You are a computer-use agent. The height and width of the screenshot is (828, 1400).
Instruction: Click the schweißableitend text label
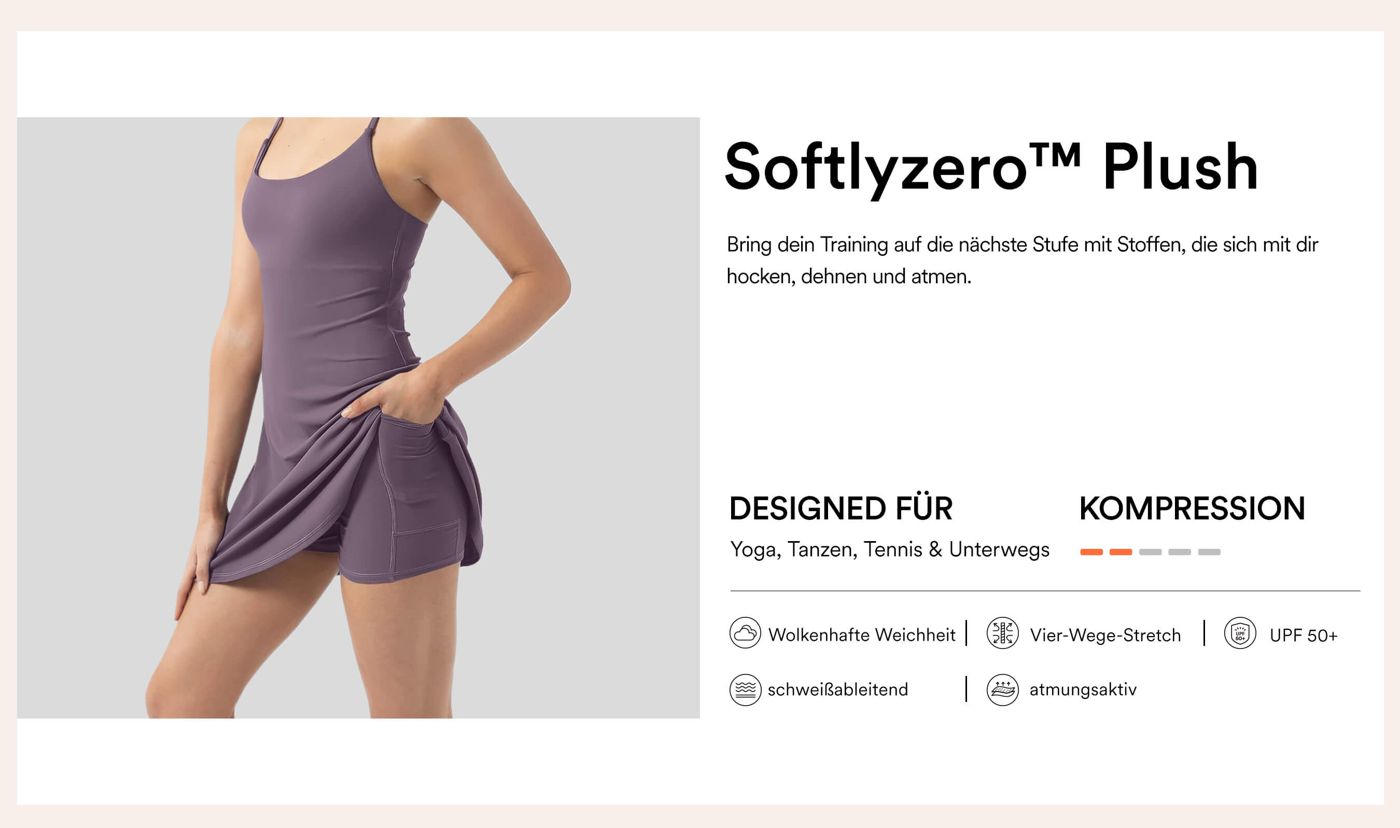[x=838, y=689]
